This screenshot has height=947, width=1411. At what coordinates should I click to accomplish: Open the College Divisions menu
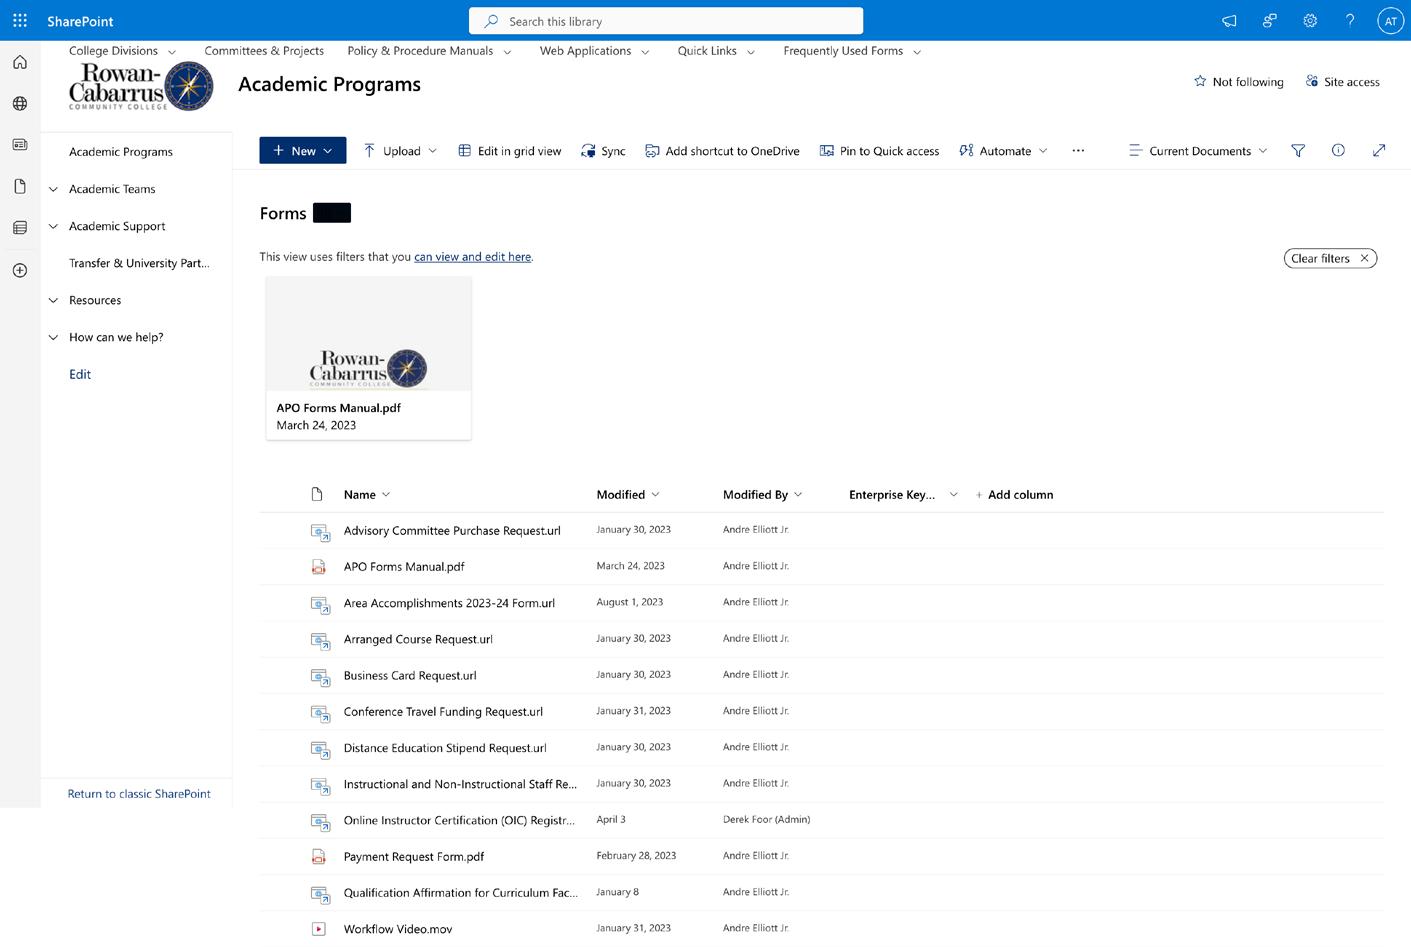pyautogui.click(x=122, y=51)
